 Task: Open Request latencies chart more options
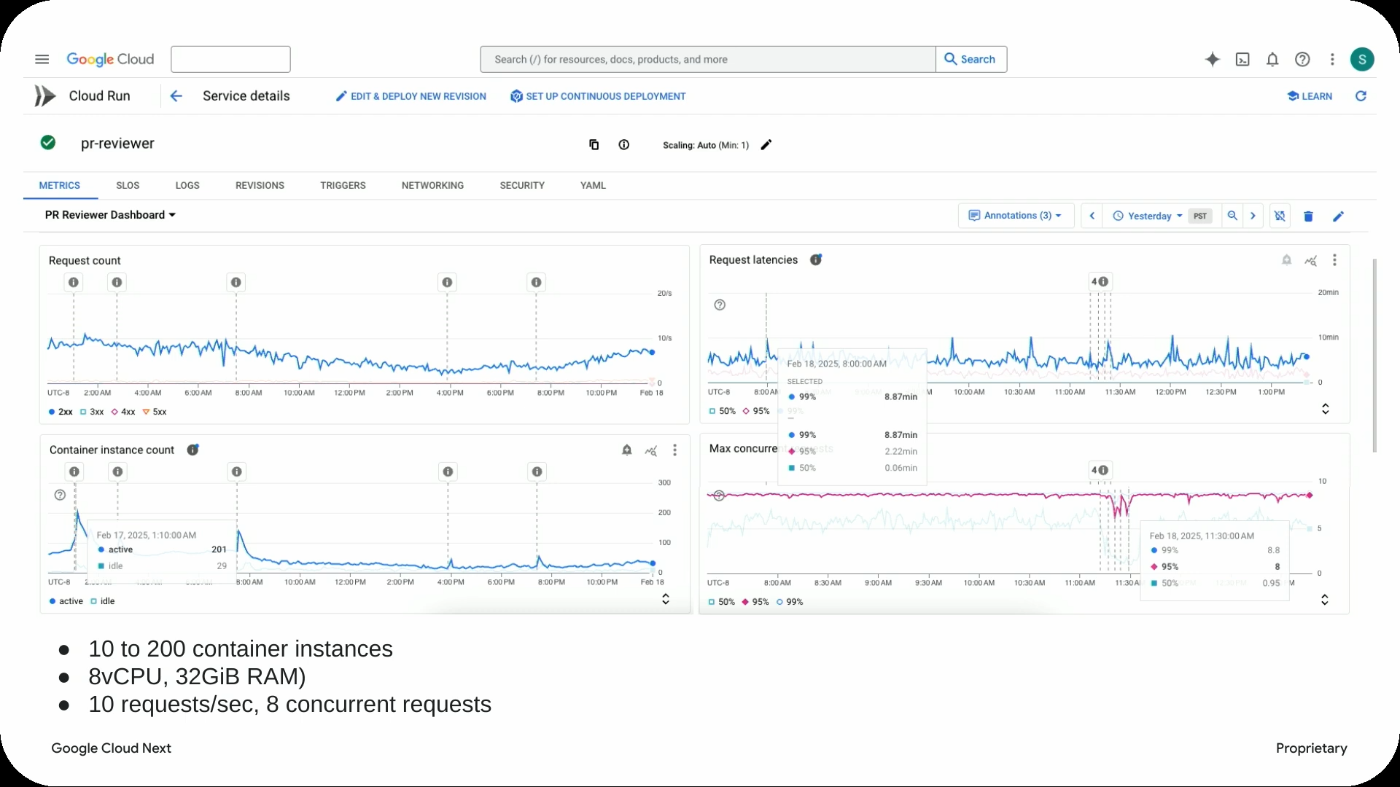pos(1334,260)
